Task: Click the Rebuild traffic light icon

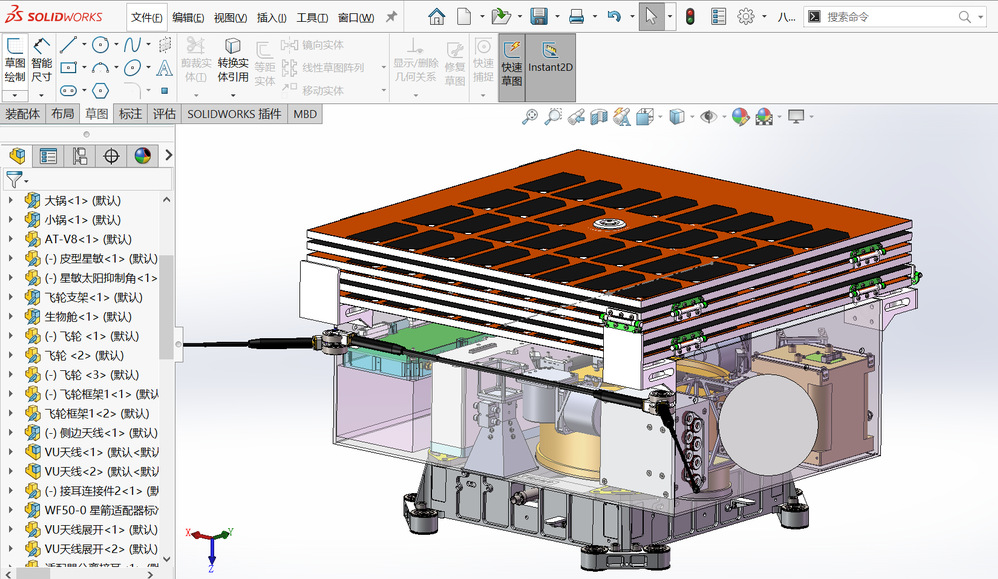Action: click(x=690, y=16)
